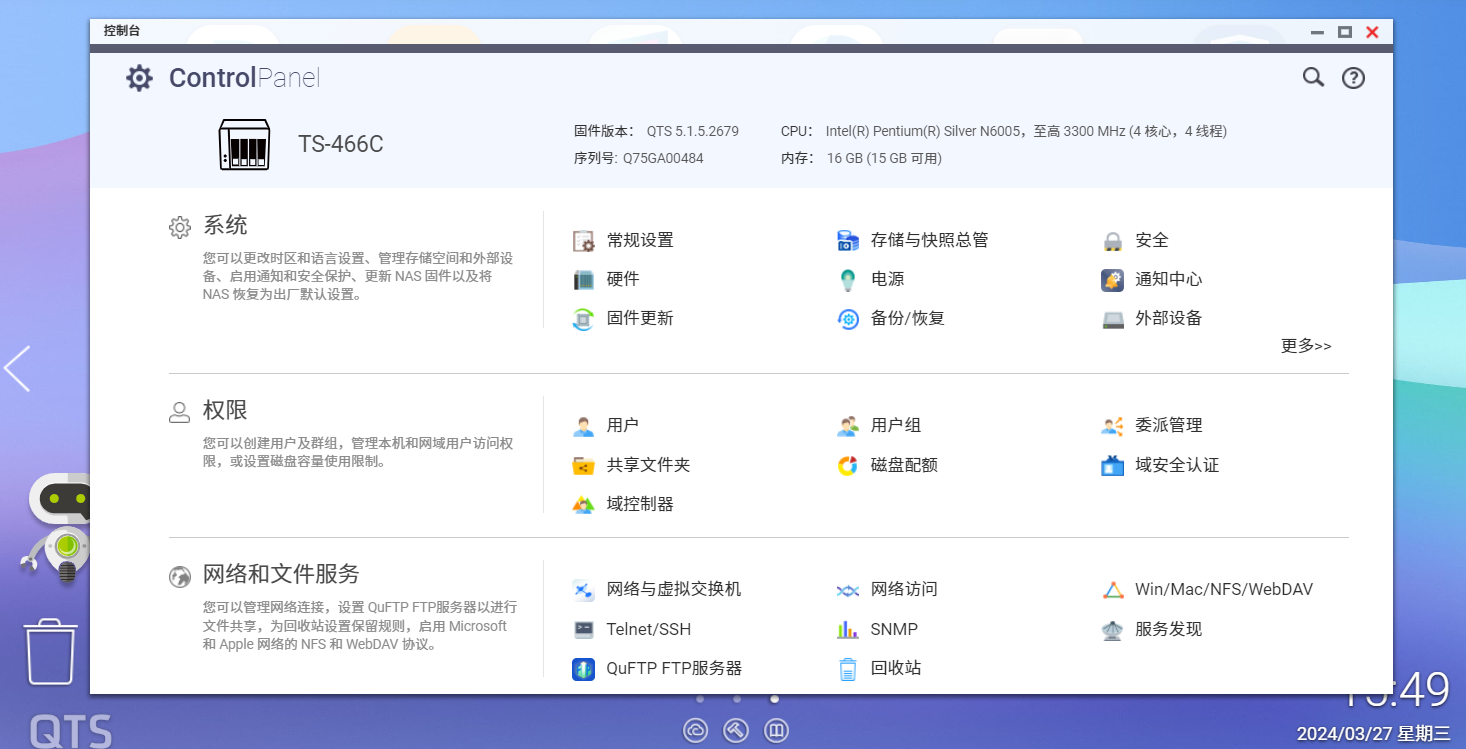Open the QuFTP FTP服务器 icon
This screenshot has width=1466, height=749.
(583, 669)
